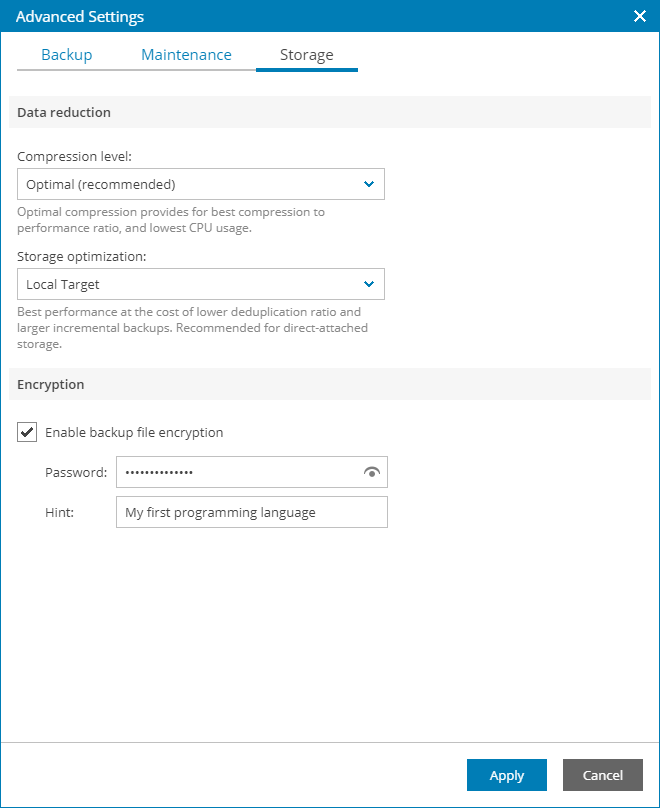
Task: Open the Maintenance tab
Action: [186, 55]
